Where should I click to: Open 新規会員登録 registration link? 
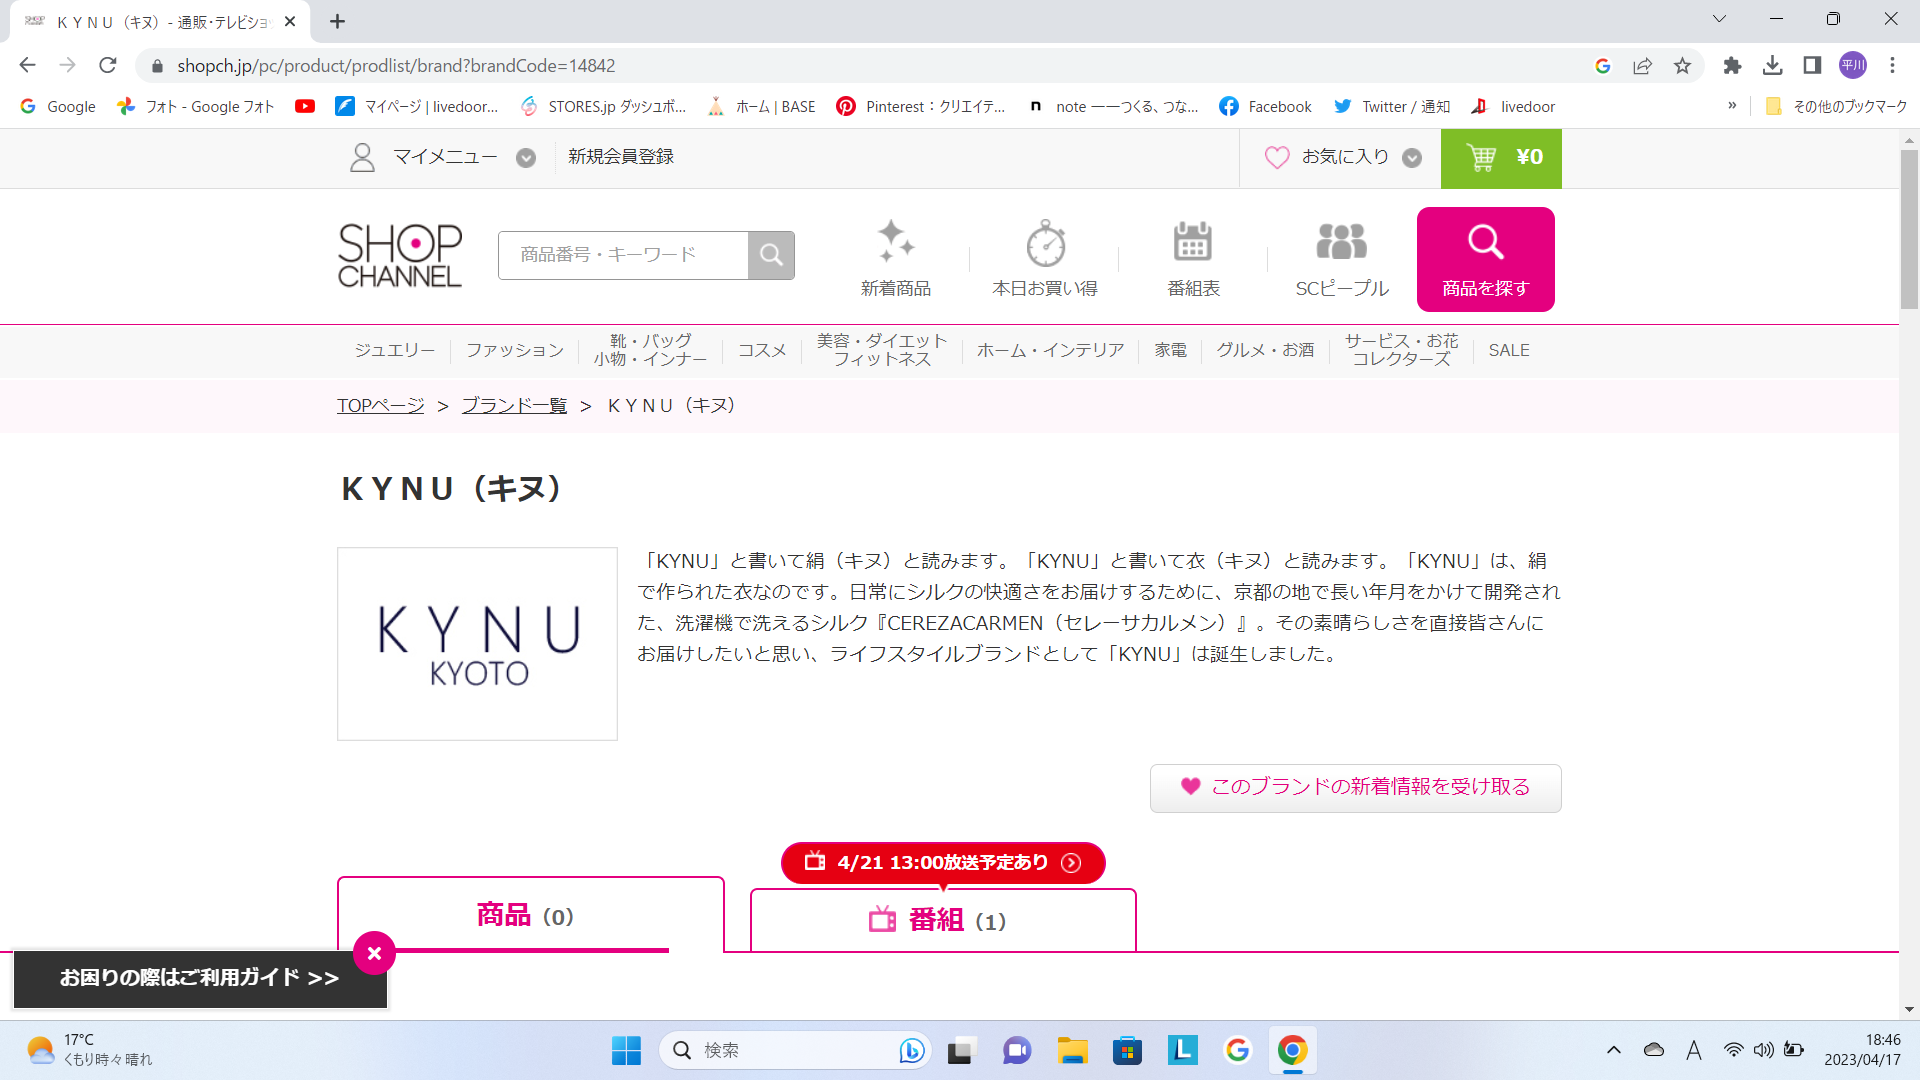pyautogui.click(x=621, y=157)
